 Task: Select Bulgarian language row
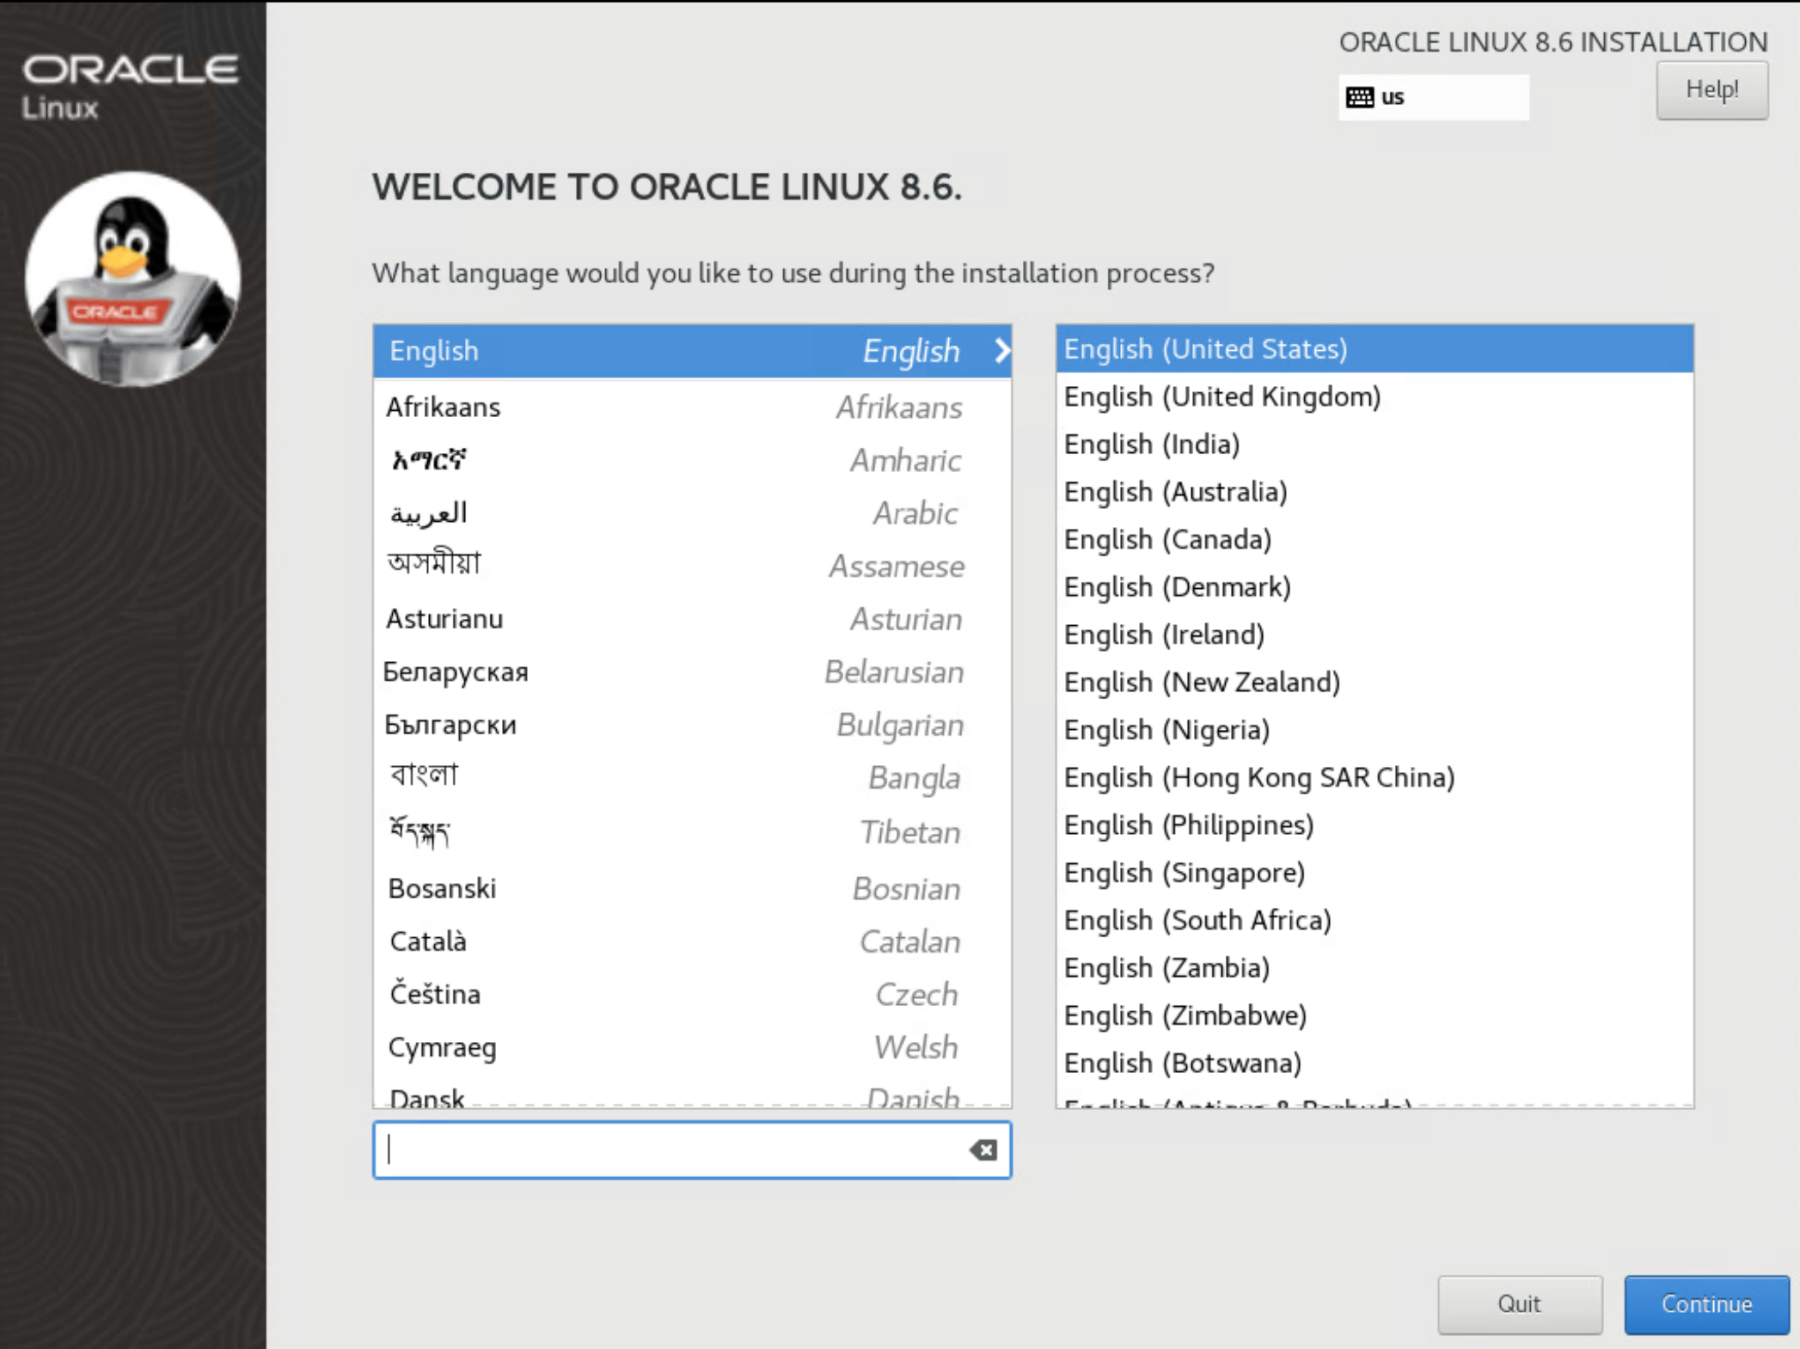pyautogui.click(x=692, y=725)
